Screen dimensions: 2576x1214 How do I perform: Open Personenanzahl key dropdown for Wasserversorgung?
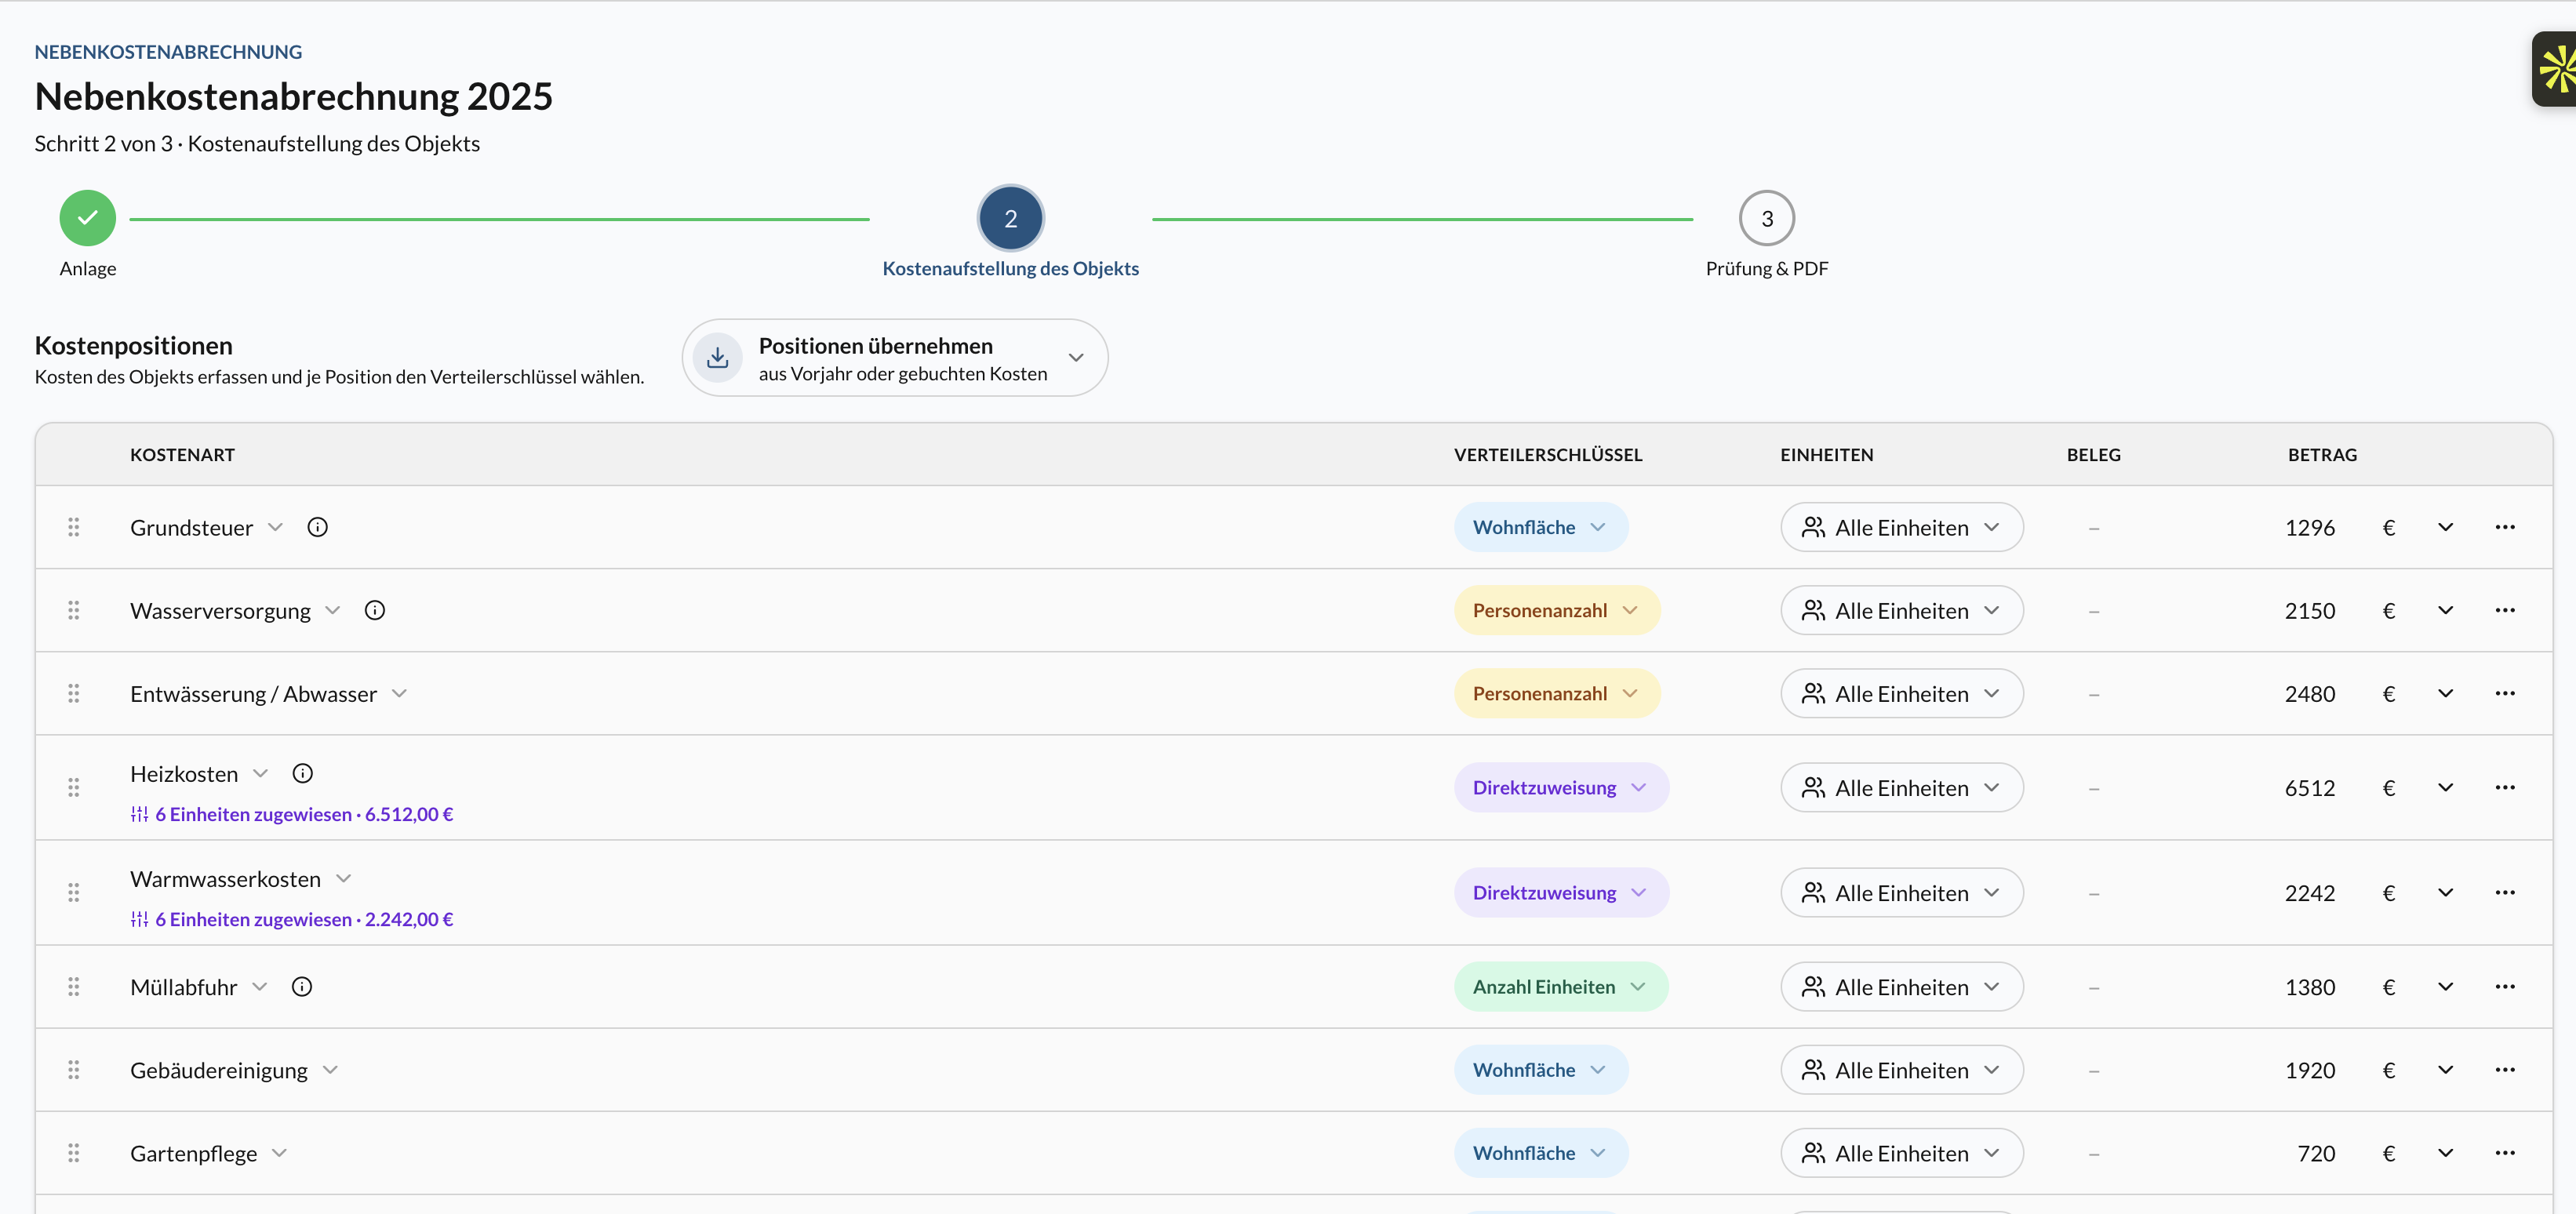pos(1556,610)
